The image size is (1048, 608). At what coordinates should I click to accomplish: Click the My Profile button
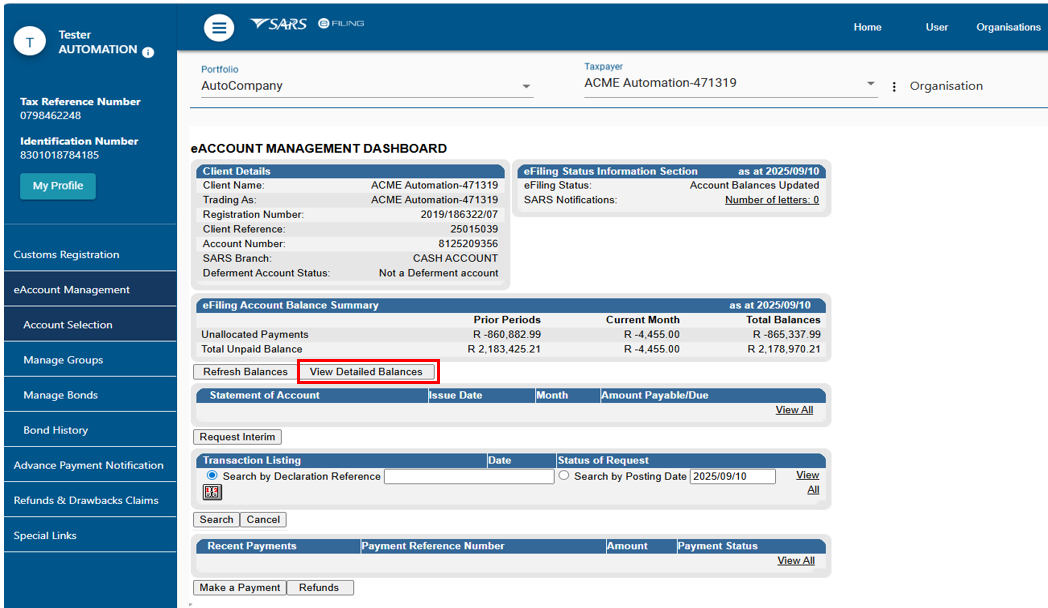pyautogui.click(x=58, y=186)
